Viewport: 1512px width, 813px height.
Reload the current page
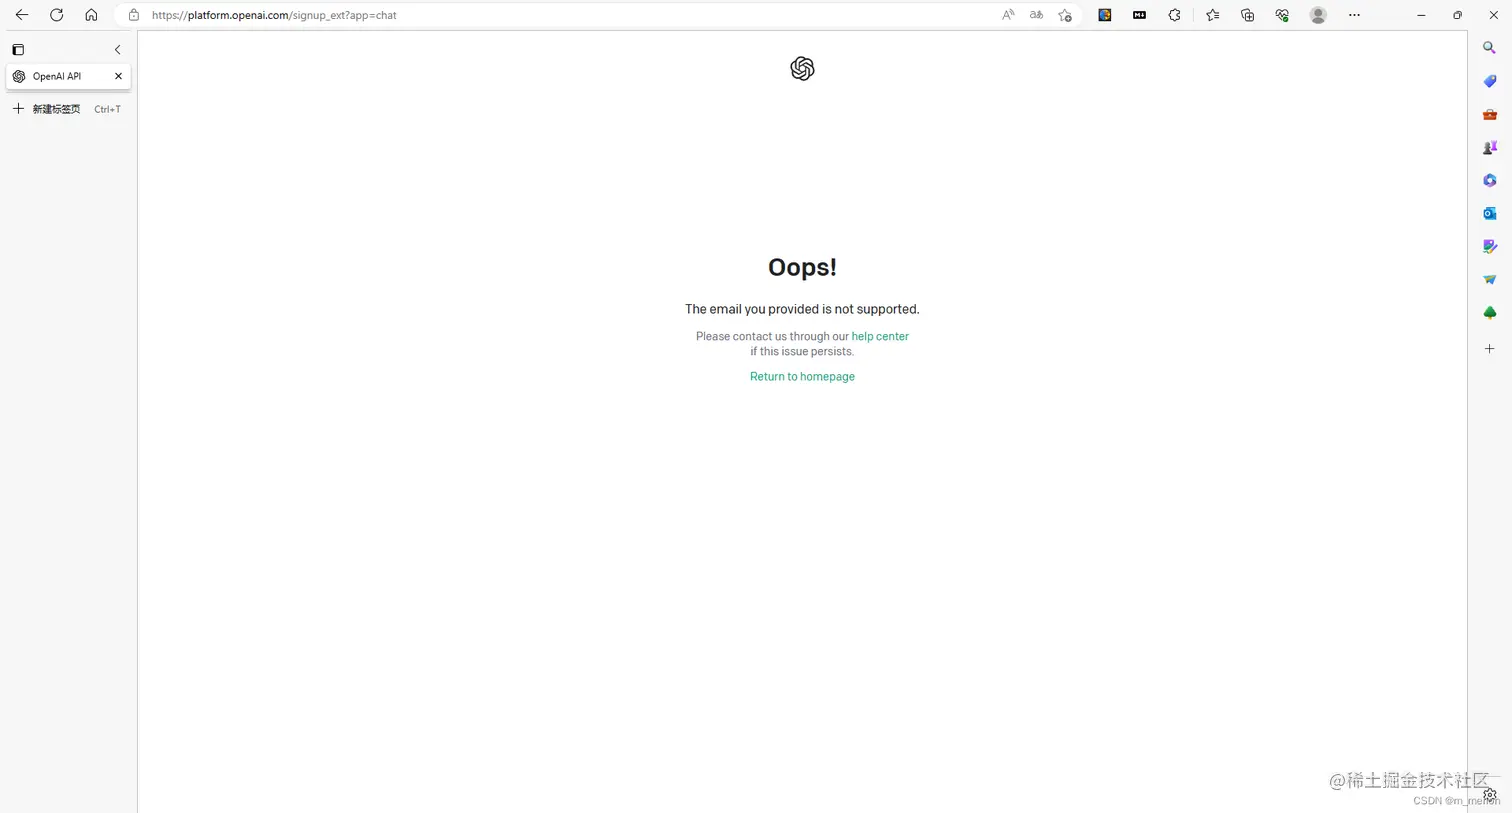coord(57,15)
